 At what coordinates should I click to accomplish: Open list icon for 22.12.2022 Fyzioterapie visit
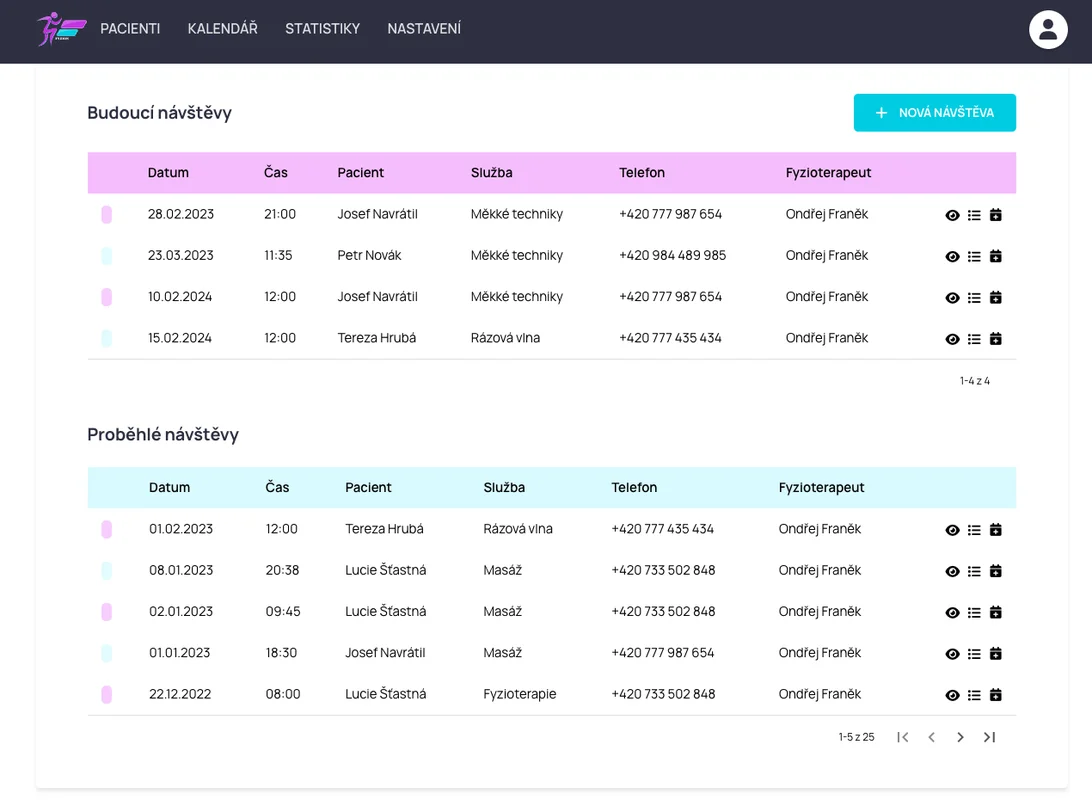click(x=974, y=695)
